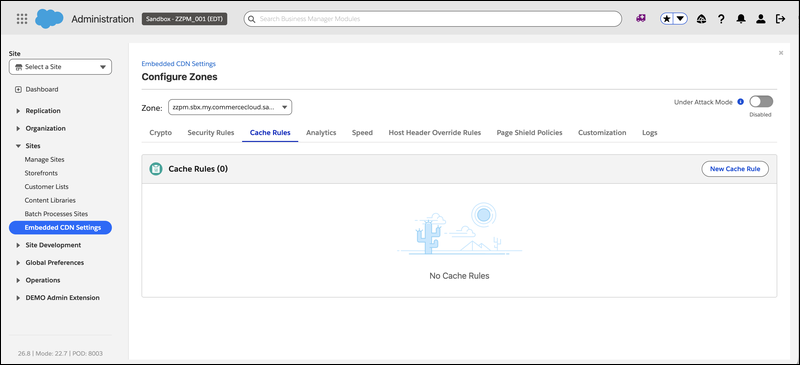Open the Dashboard item
Screen dimensions: 800x365
(42, 89)
